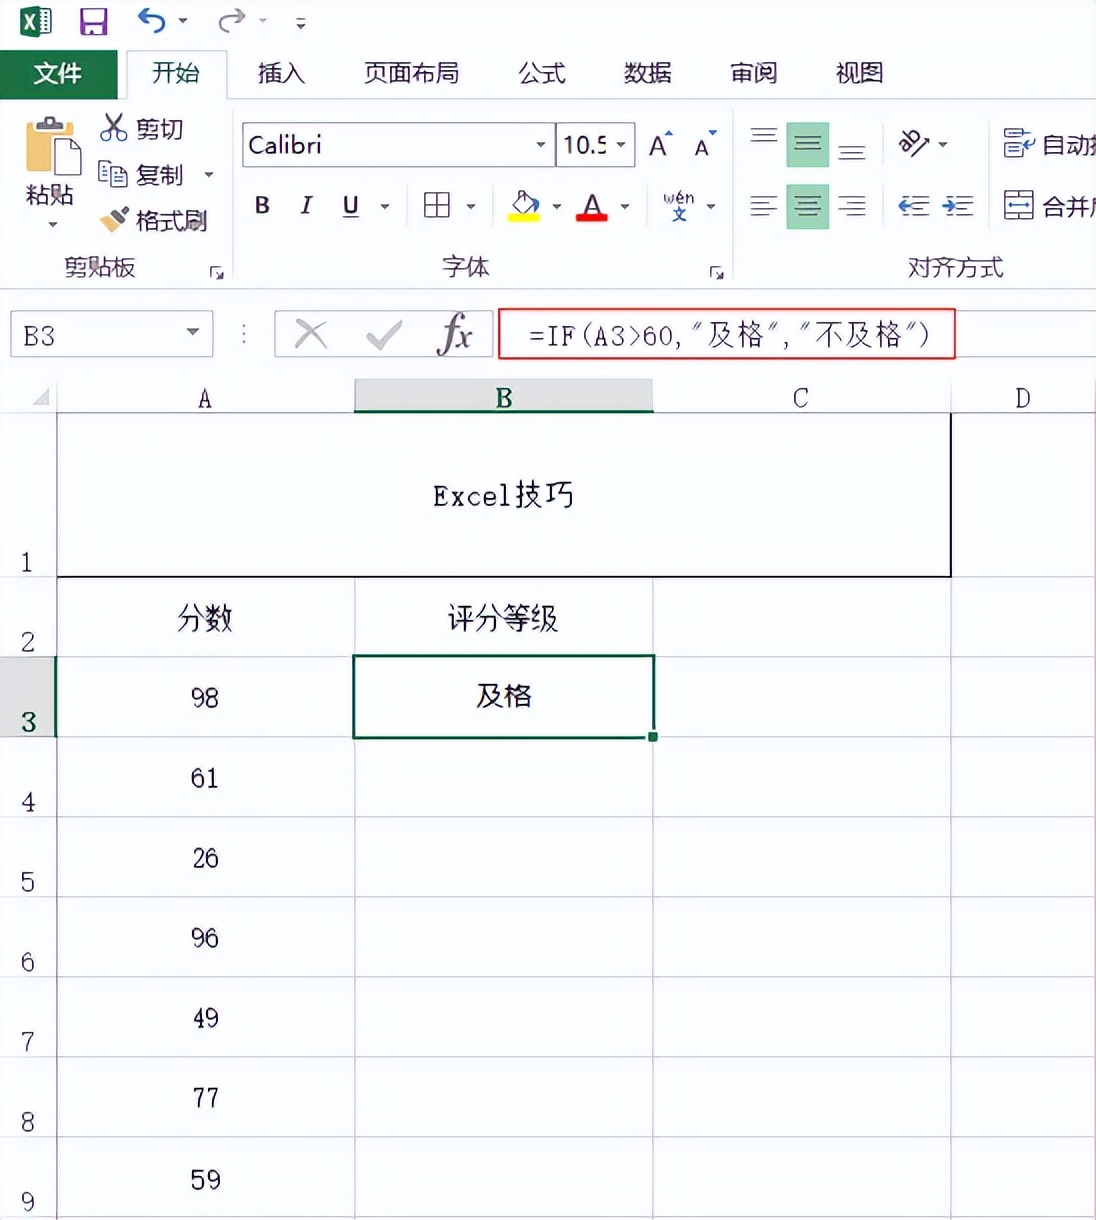Open the font name dropdown

(541, 144)
